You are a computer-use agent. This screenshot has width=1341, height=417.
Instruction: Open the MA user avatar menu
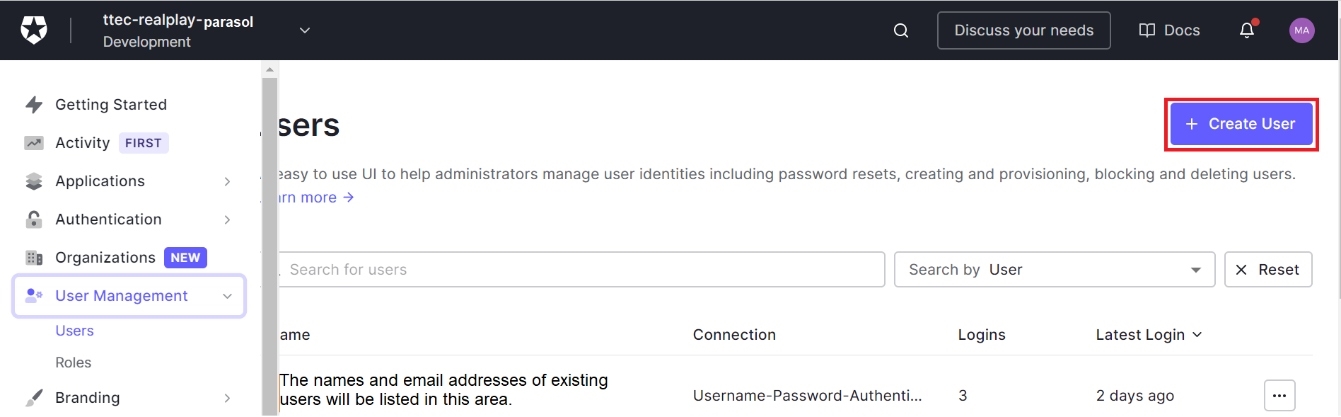pyautogui.click(x=1301, y=30)
